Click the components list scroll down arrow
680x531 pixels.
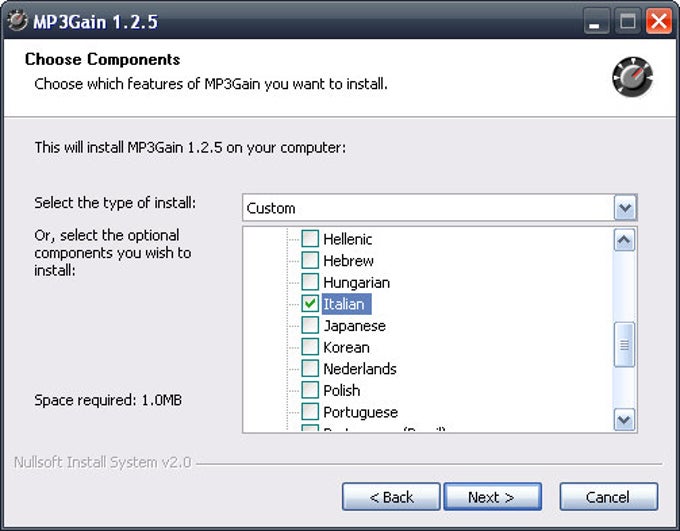point(624,420)
